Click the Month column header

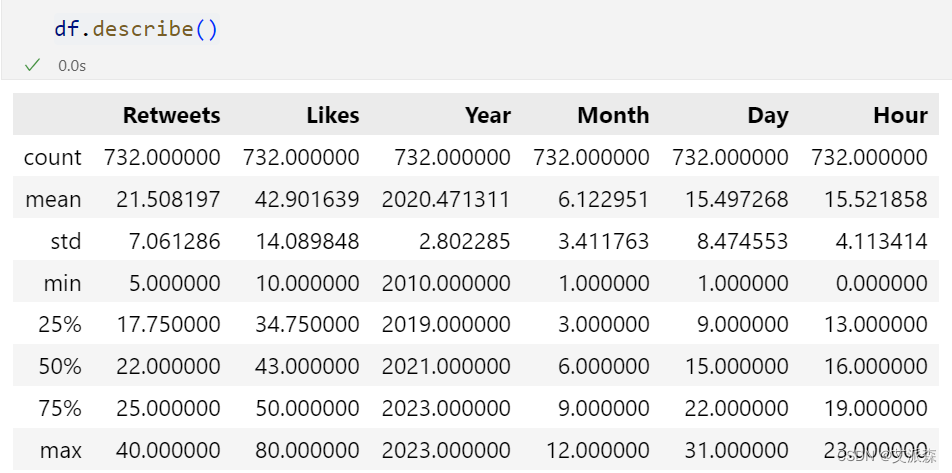[x=613, y=115]
